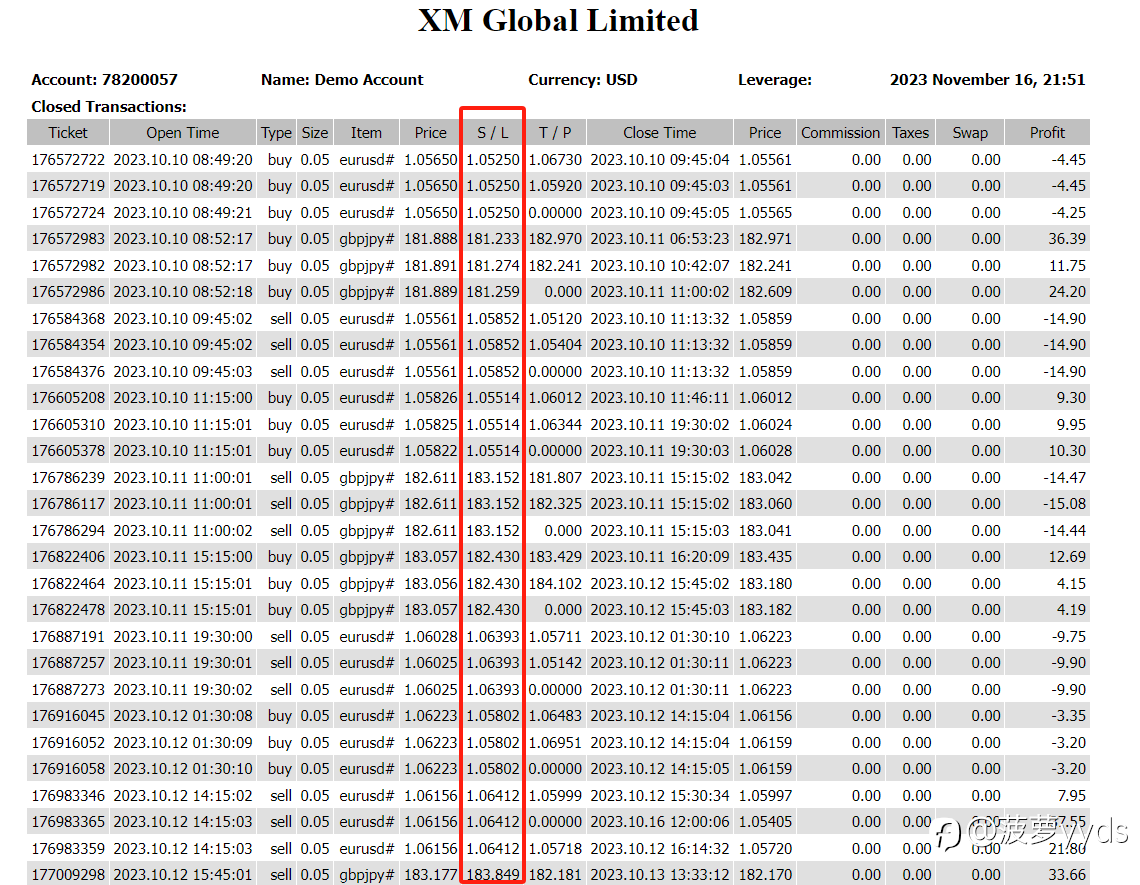Image resolution: width=1140 pixels, height=885 pixels.
Task: Click profit value 12.69
Action: (1067, 557)
